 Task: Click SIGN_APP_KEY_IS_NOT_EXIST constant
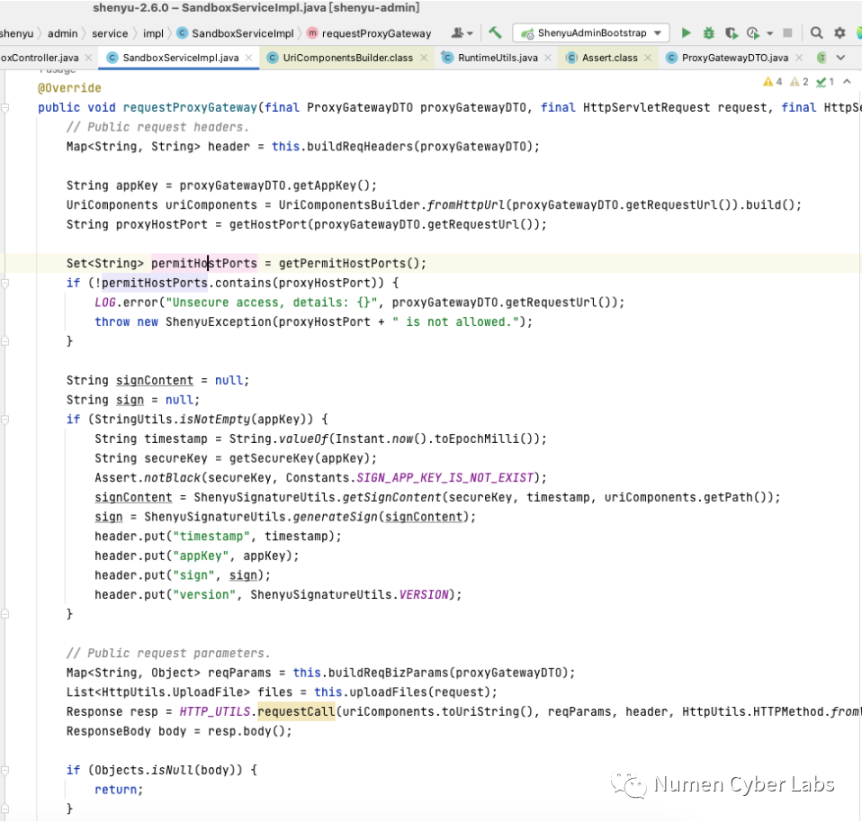click(x=445, y=478)
